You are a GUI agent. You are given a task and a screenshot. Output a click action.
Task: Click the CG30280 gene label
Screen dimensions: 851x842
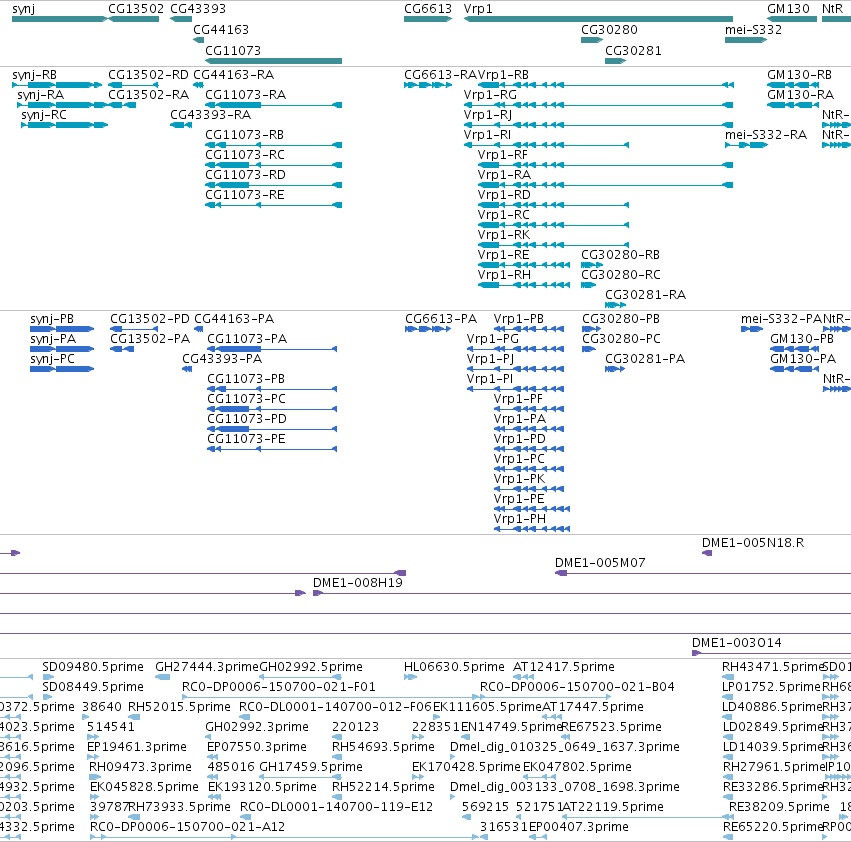[609, 30]
